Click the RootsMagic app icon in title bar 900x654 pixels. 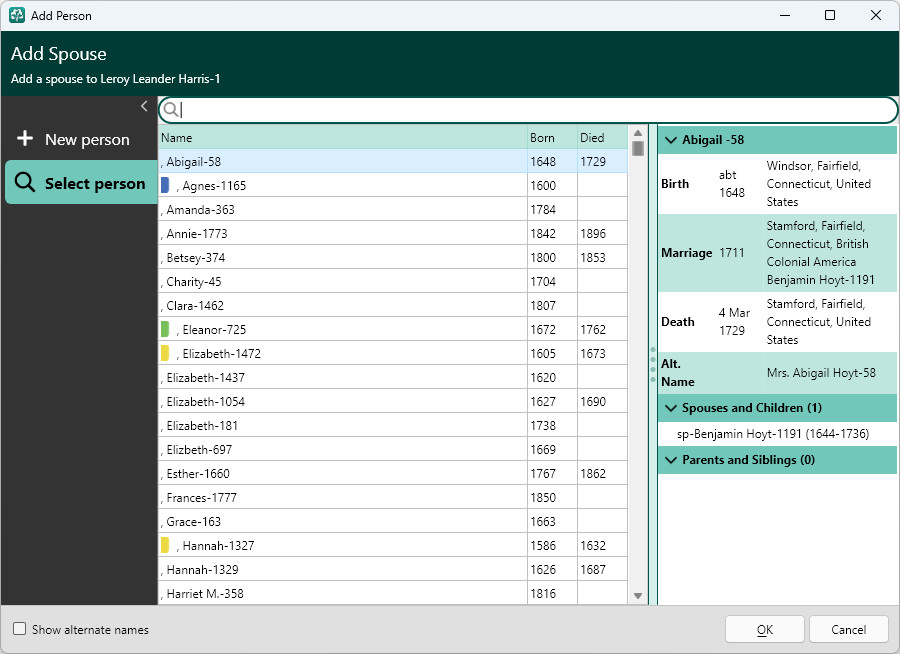click(x=17, y=16)
